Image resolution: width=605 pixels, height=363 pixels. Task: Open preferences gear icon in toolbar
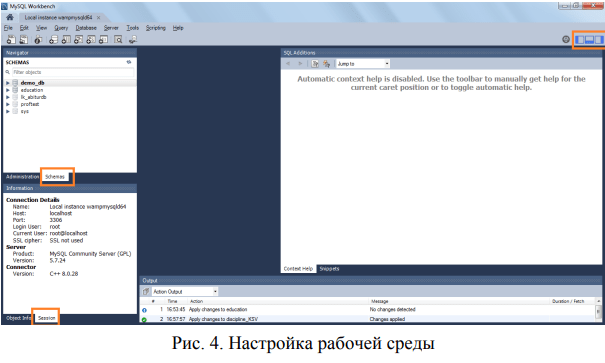click(x=566, y=39)
